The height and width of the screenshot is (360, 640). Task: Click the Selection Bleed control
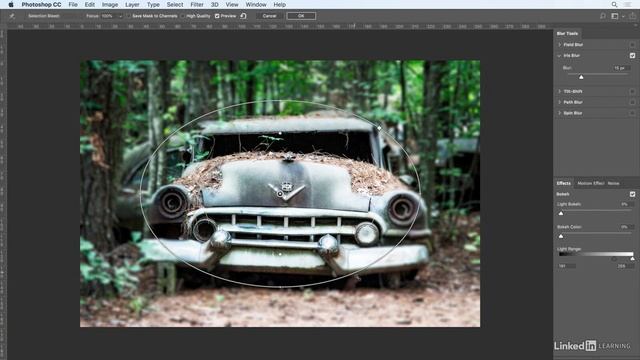point(44,16)
